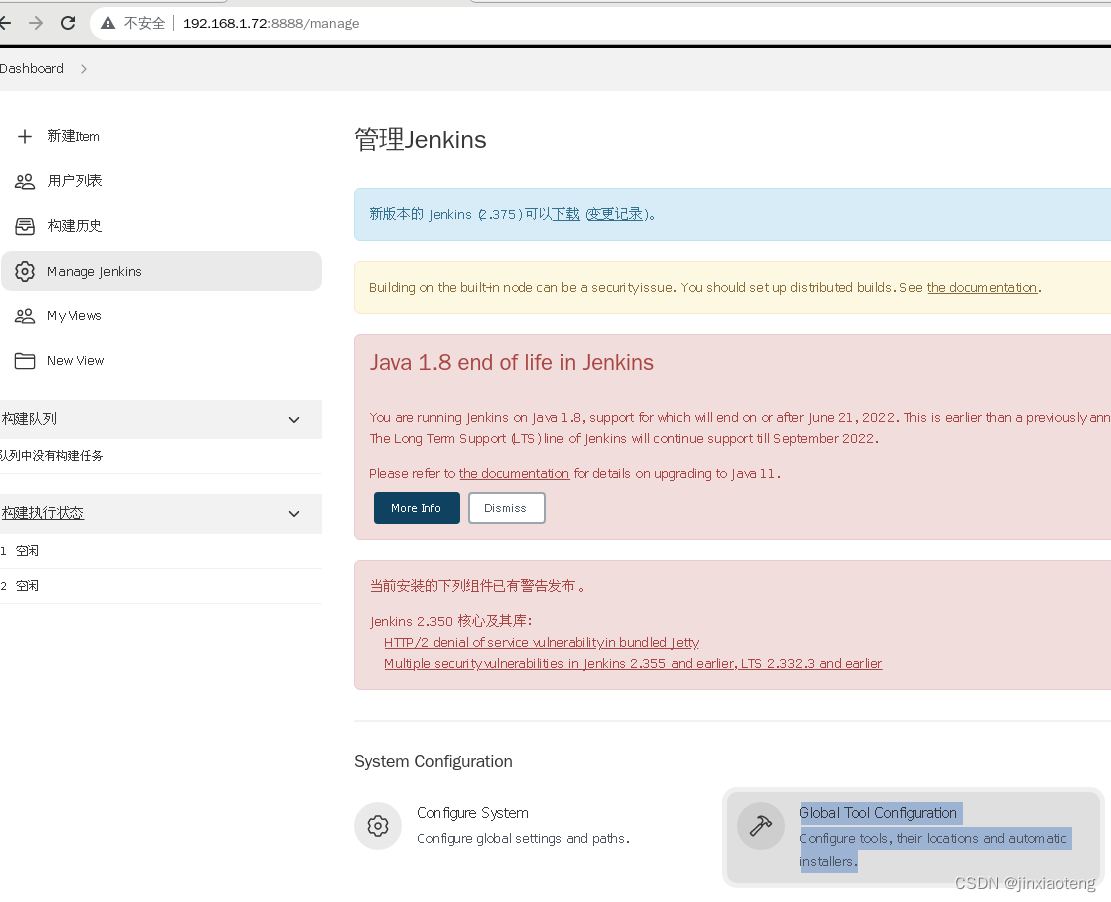Click the 管理Jenkins page heading

tap(420, 140)
